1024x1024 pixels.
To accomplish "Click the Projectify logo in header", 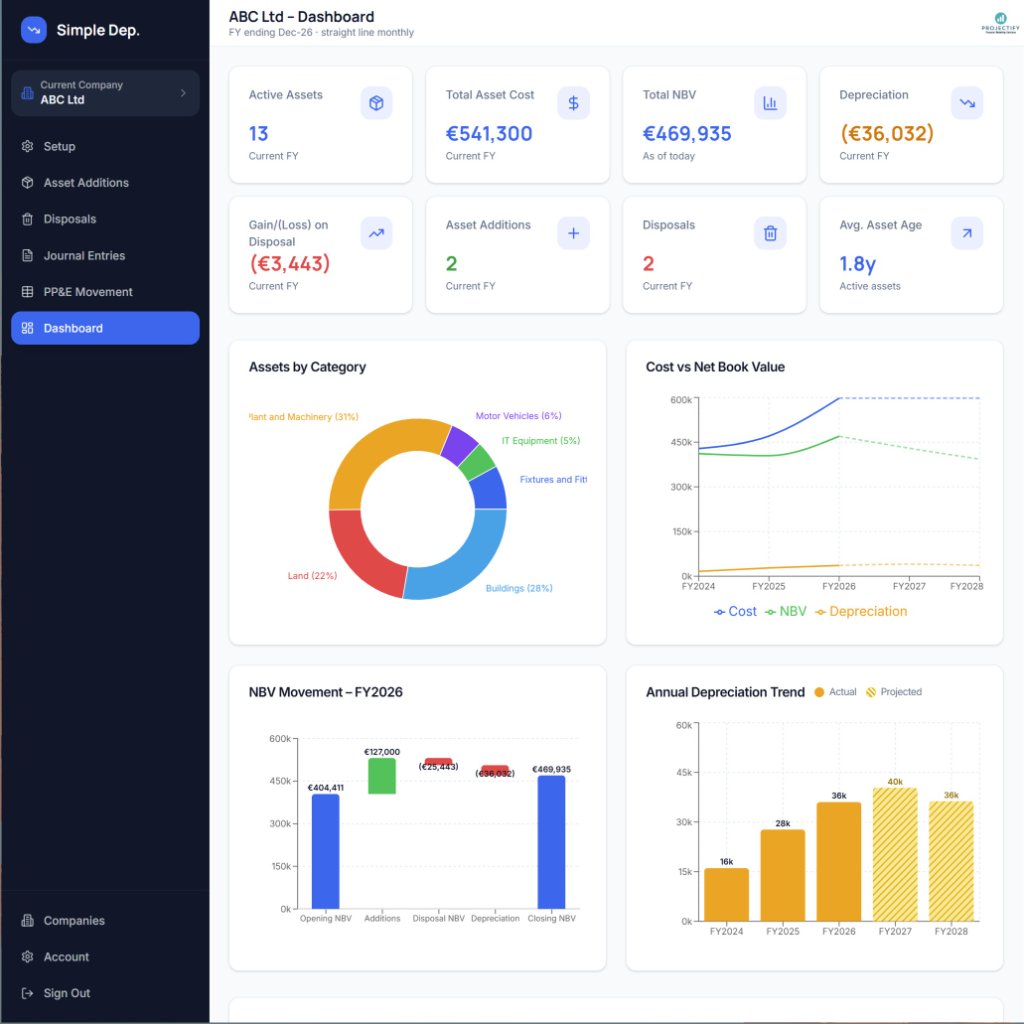I will (1000, 23).
